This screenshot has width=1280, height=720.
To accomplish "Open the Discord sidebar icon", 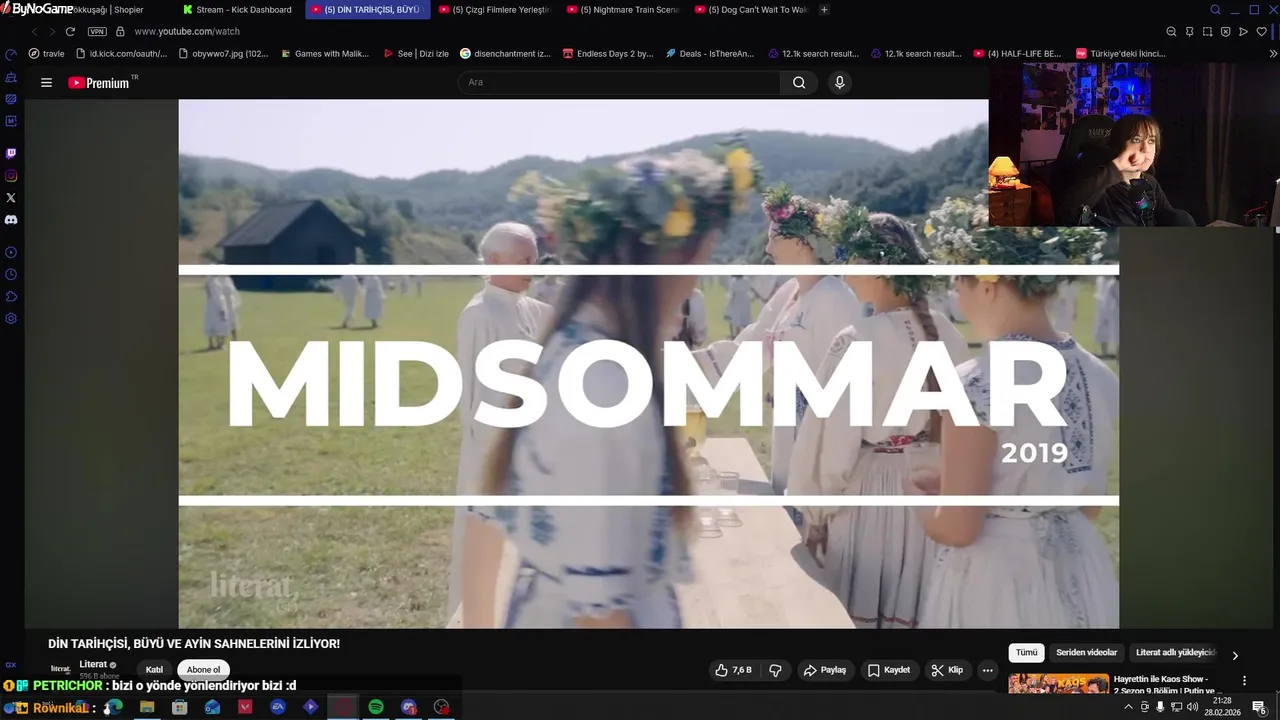I will 11,220.
